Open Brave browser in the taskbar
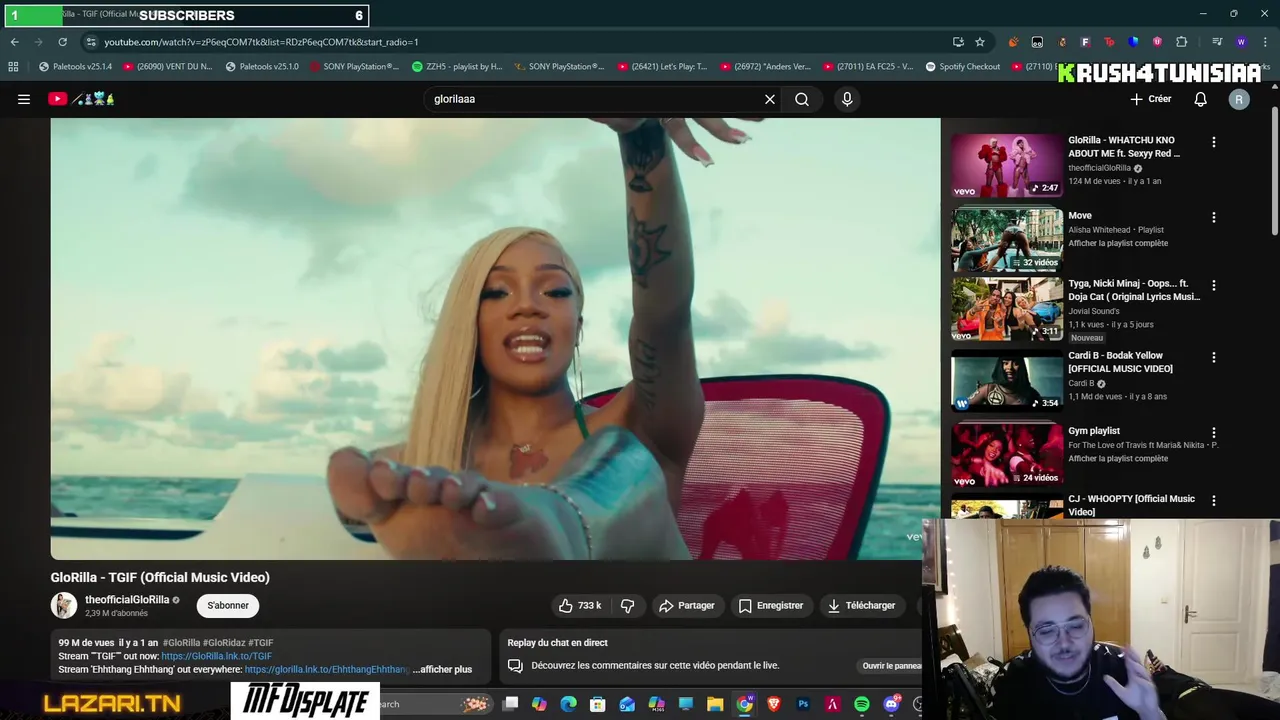This screenshot has height=720, width=1280. click(x=773, y=704)
